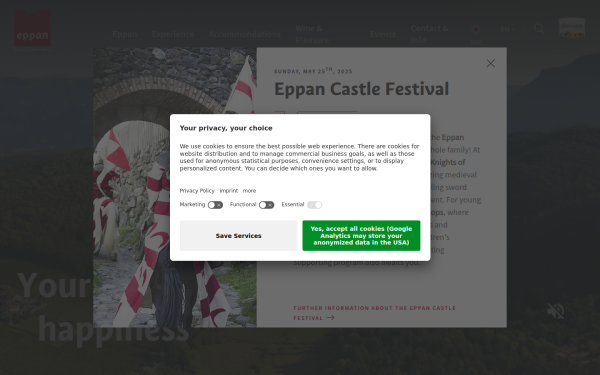Click the Essential cookies switch
The width and height of the screenshot is (600, 375).
point(315,205)
